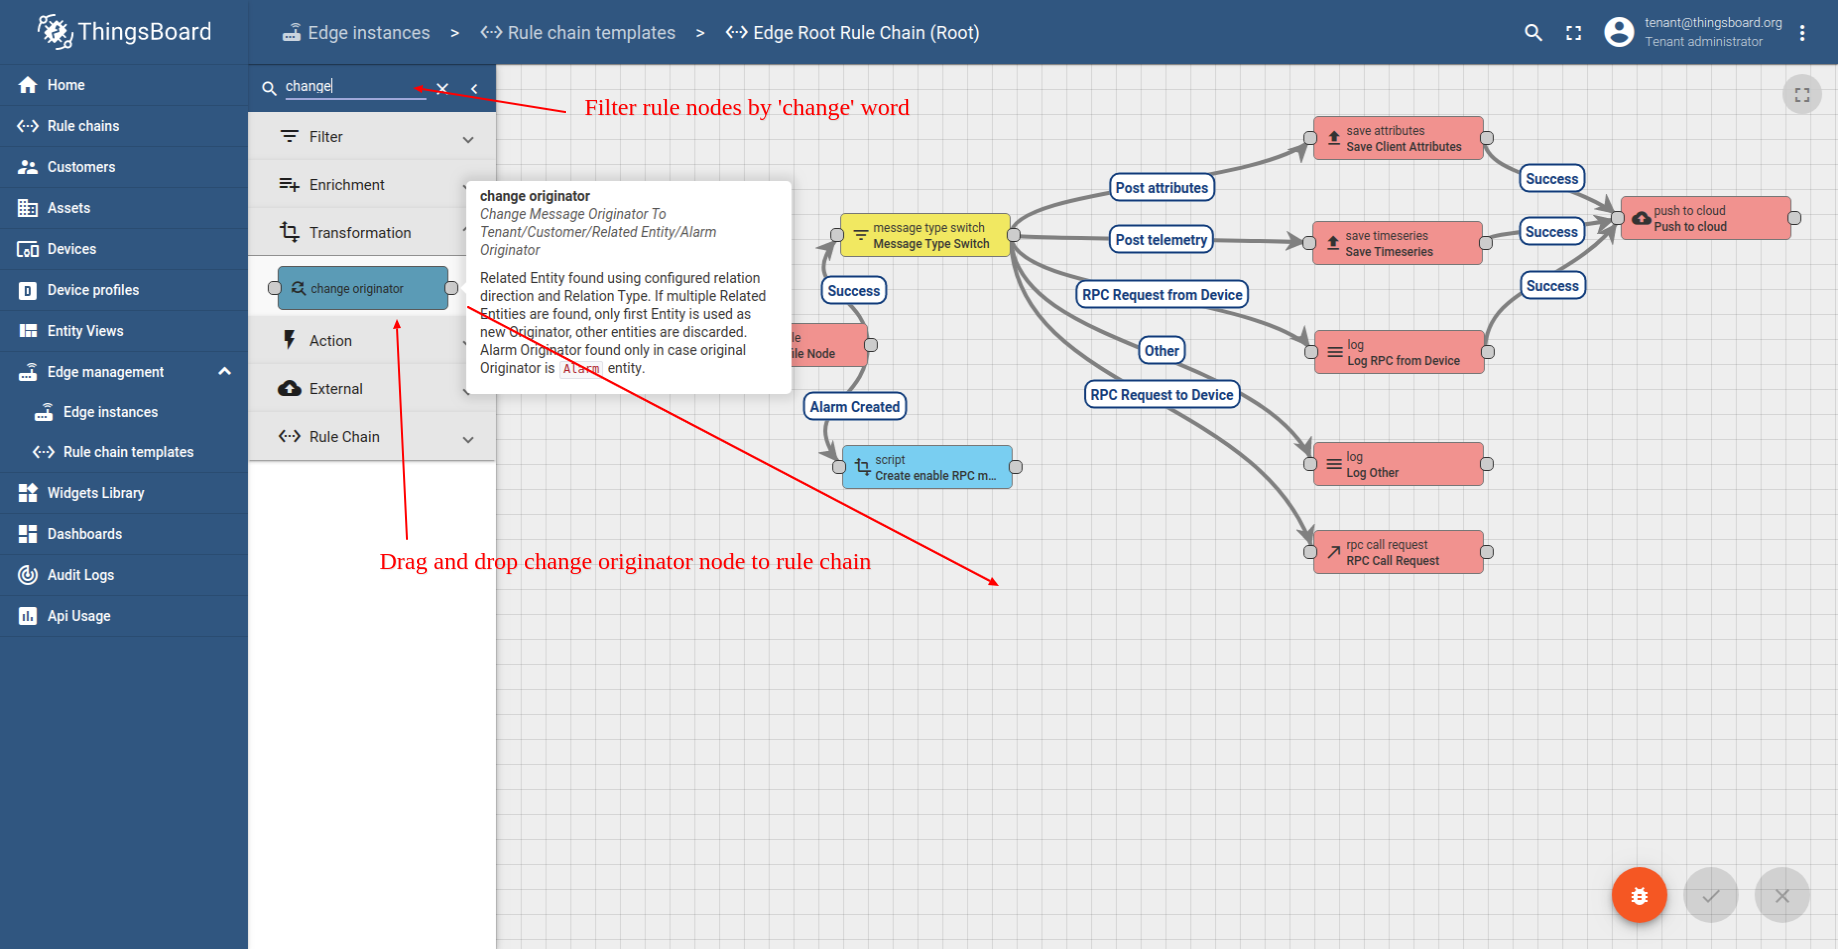Click the Post telemetry link label
The image size is (1838, 949).
pyautogui.click(x=1161, y=239)
